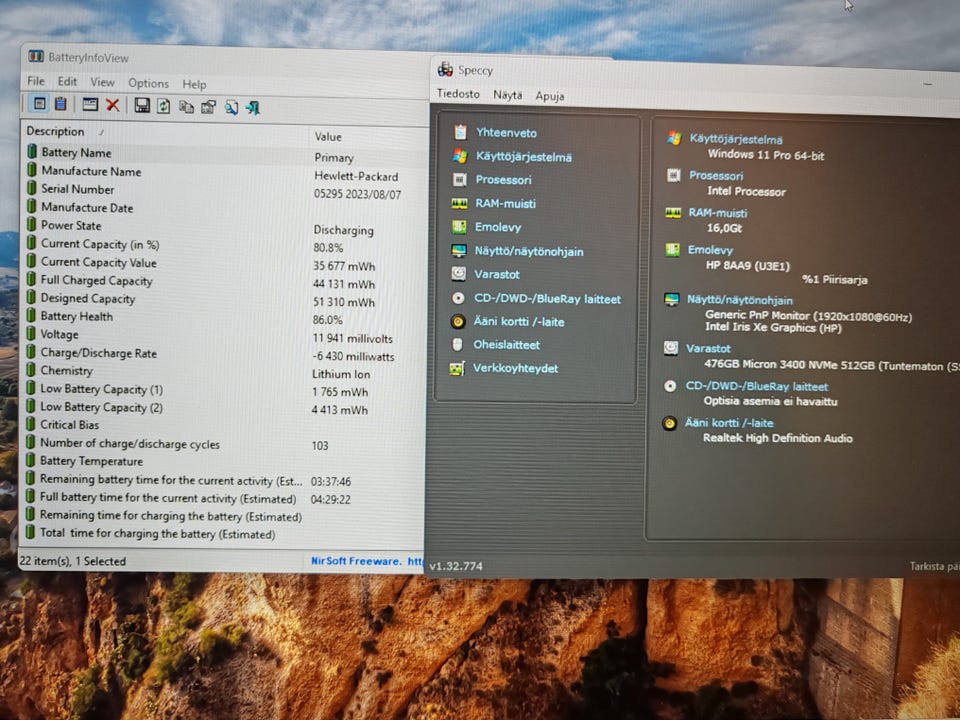
Task: Click the red X toolbar icon
Action: pos(113,105)
